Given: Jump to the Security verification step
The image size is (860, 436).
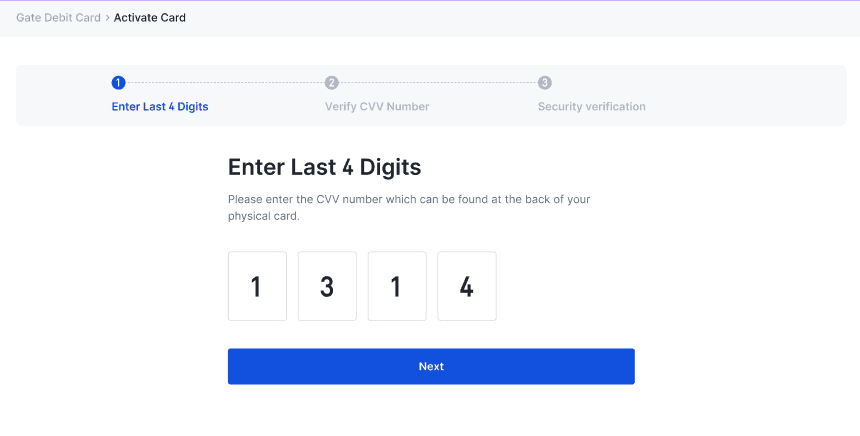Looking at the screenshot, I should [x=591, y=106].
